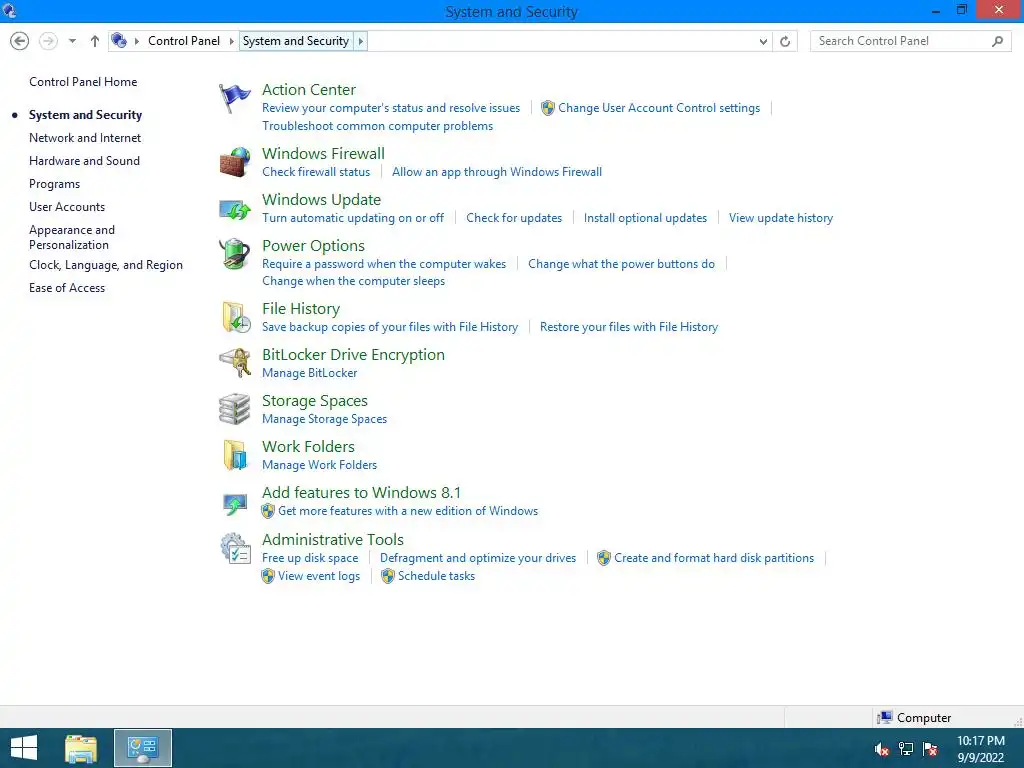Open File Explorer from the taskbar
1024x768 pixels.
click(81, 748)
